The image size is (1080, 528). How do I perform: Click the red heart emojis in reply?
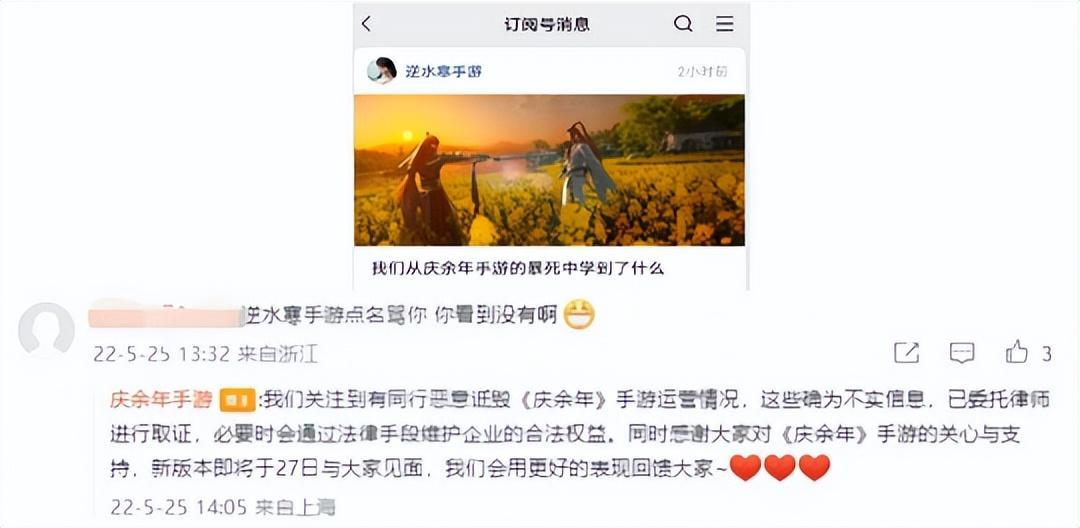point(780,468)
